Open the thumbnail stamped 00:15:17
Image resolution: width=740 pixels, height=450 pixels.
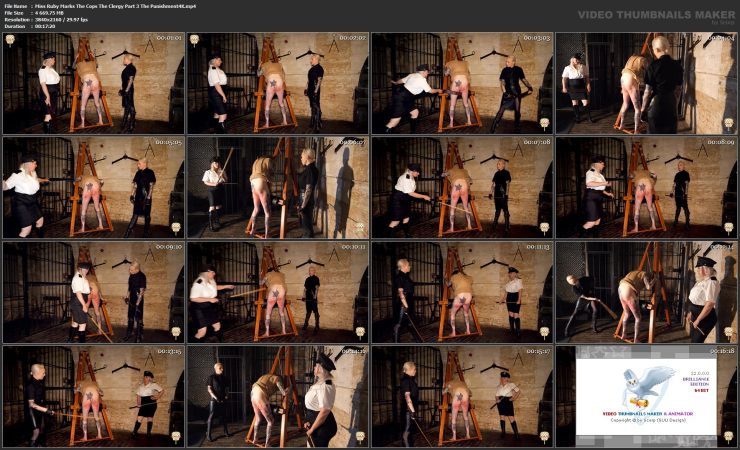click(x=462, y=395)
